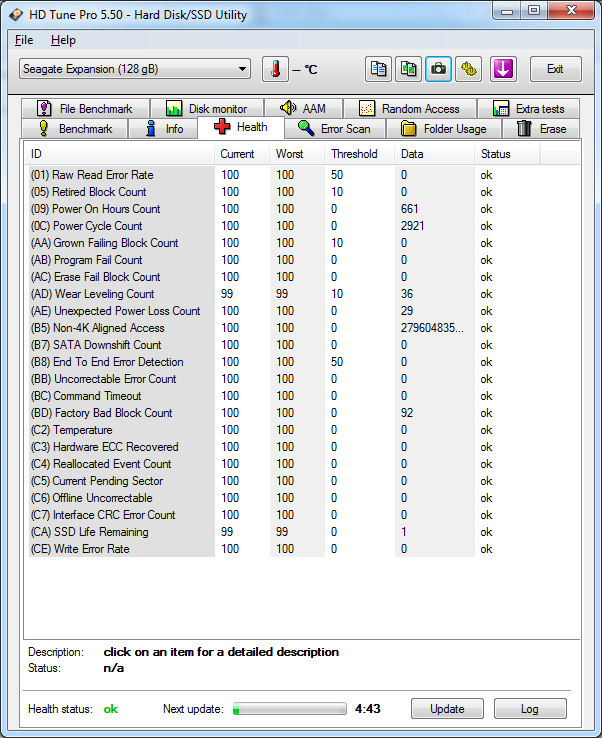602x738 pixels.
Task: Click the purple down arrow icon
Action: click(503, 69)
